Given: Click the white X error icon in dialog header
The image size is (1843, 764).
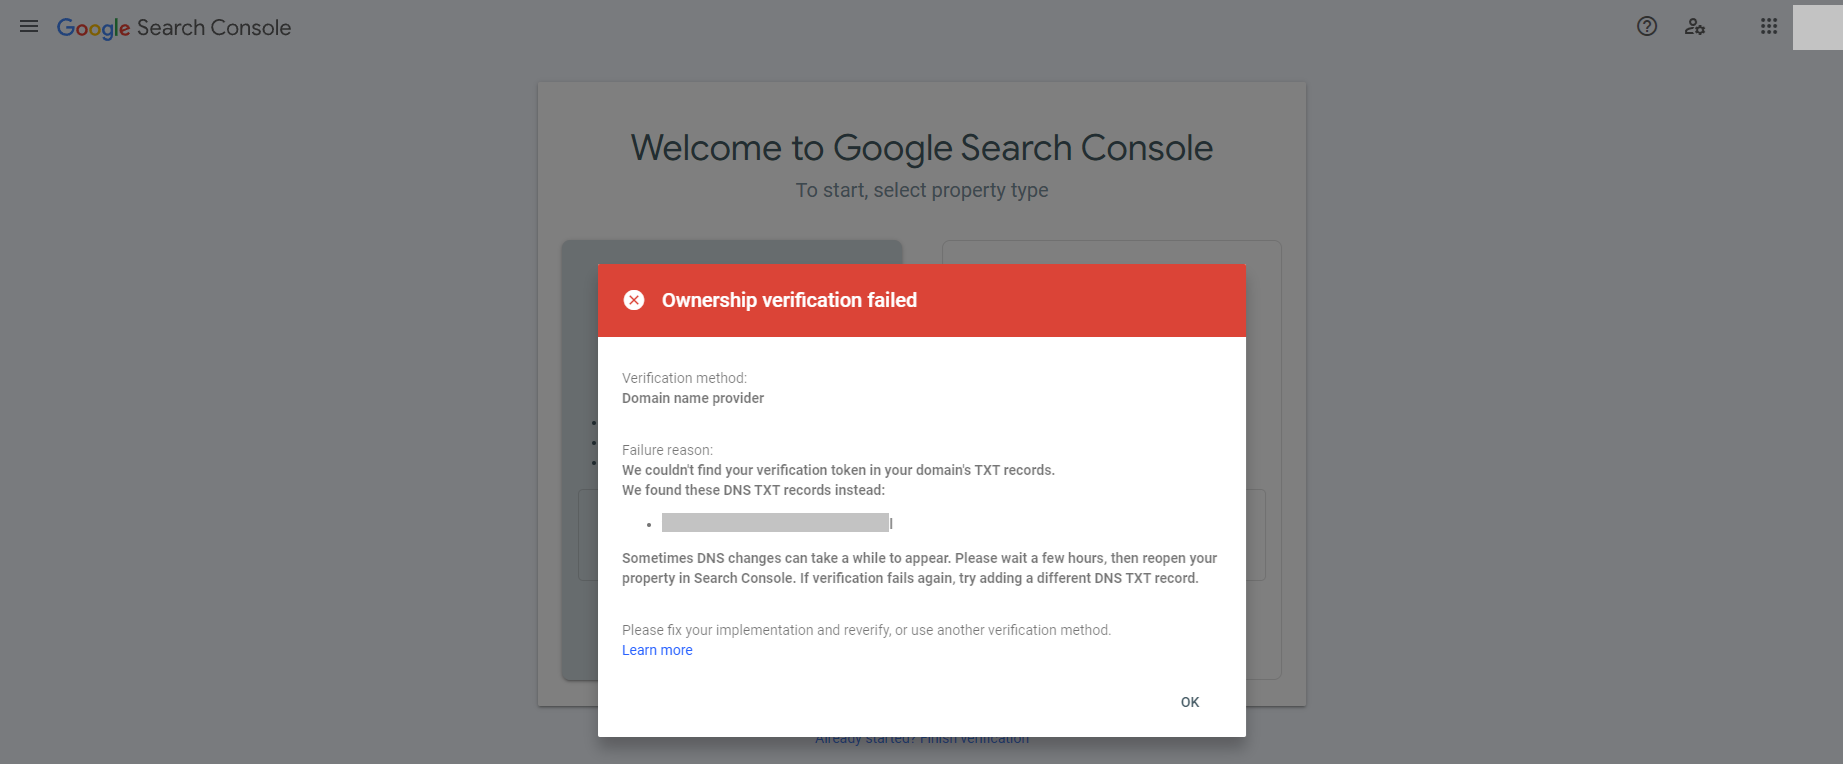Looking at the screenshot, I should (634, 299).
